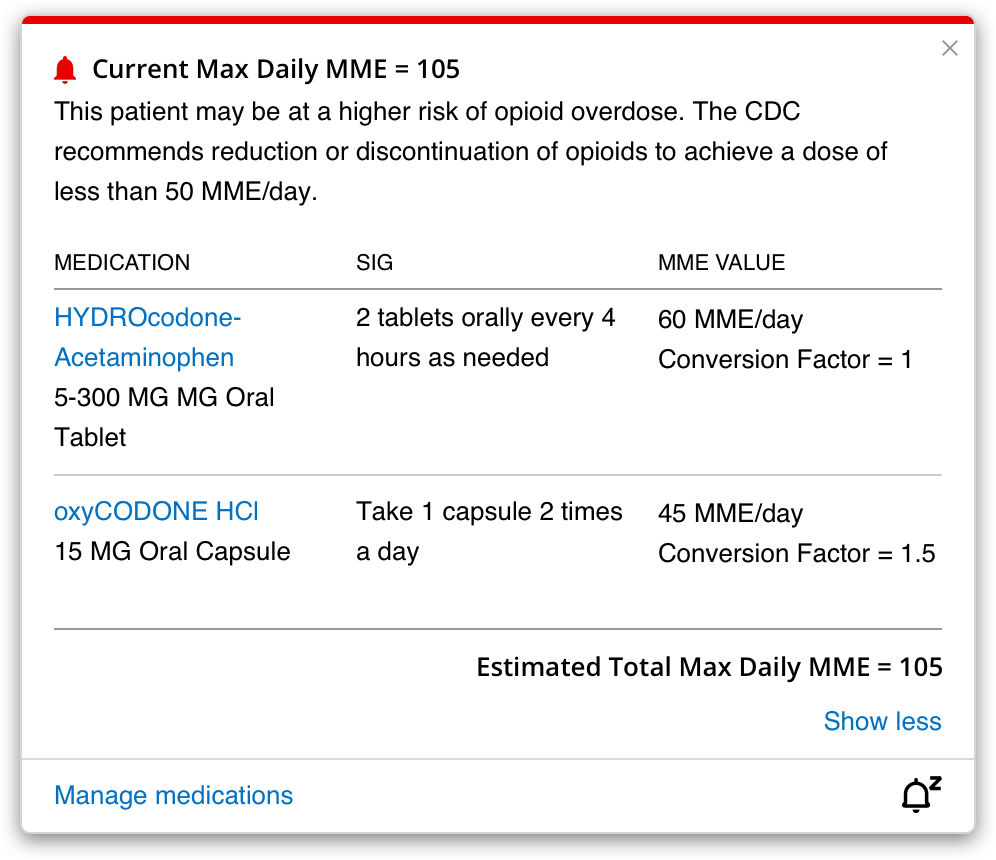996x860 pixels.
Task: Select the 15 MG Oral Capsule strength text
Action: [172, 551]
